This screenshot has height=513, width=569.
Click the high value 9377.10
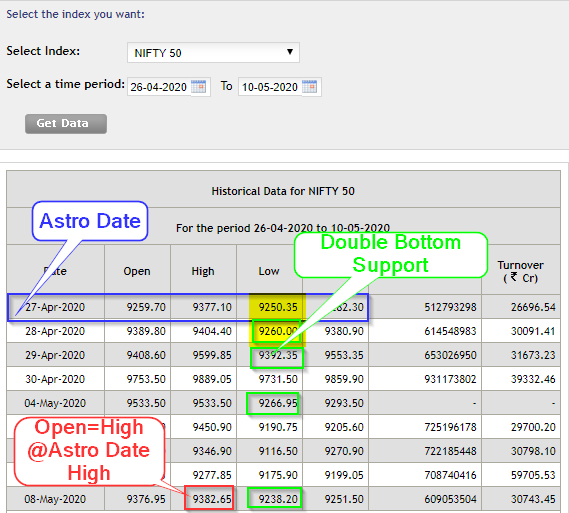point(212,307)
